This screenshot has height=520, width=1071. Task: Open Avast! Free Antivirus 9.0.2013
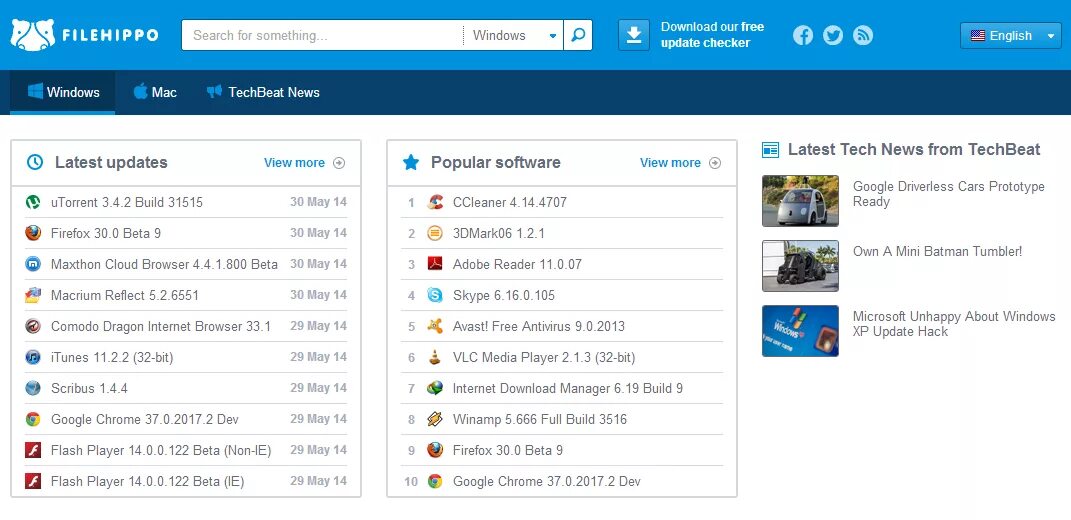[x=538, y=326]
